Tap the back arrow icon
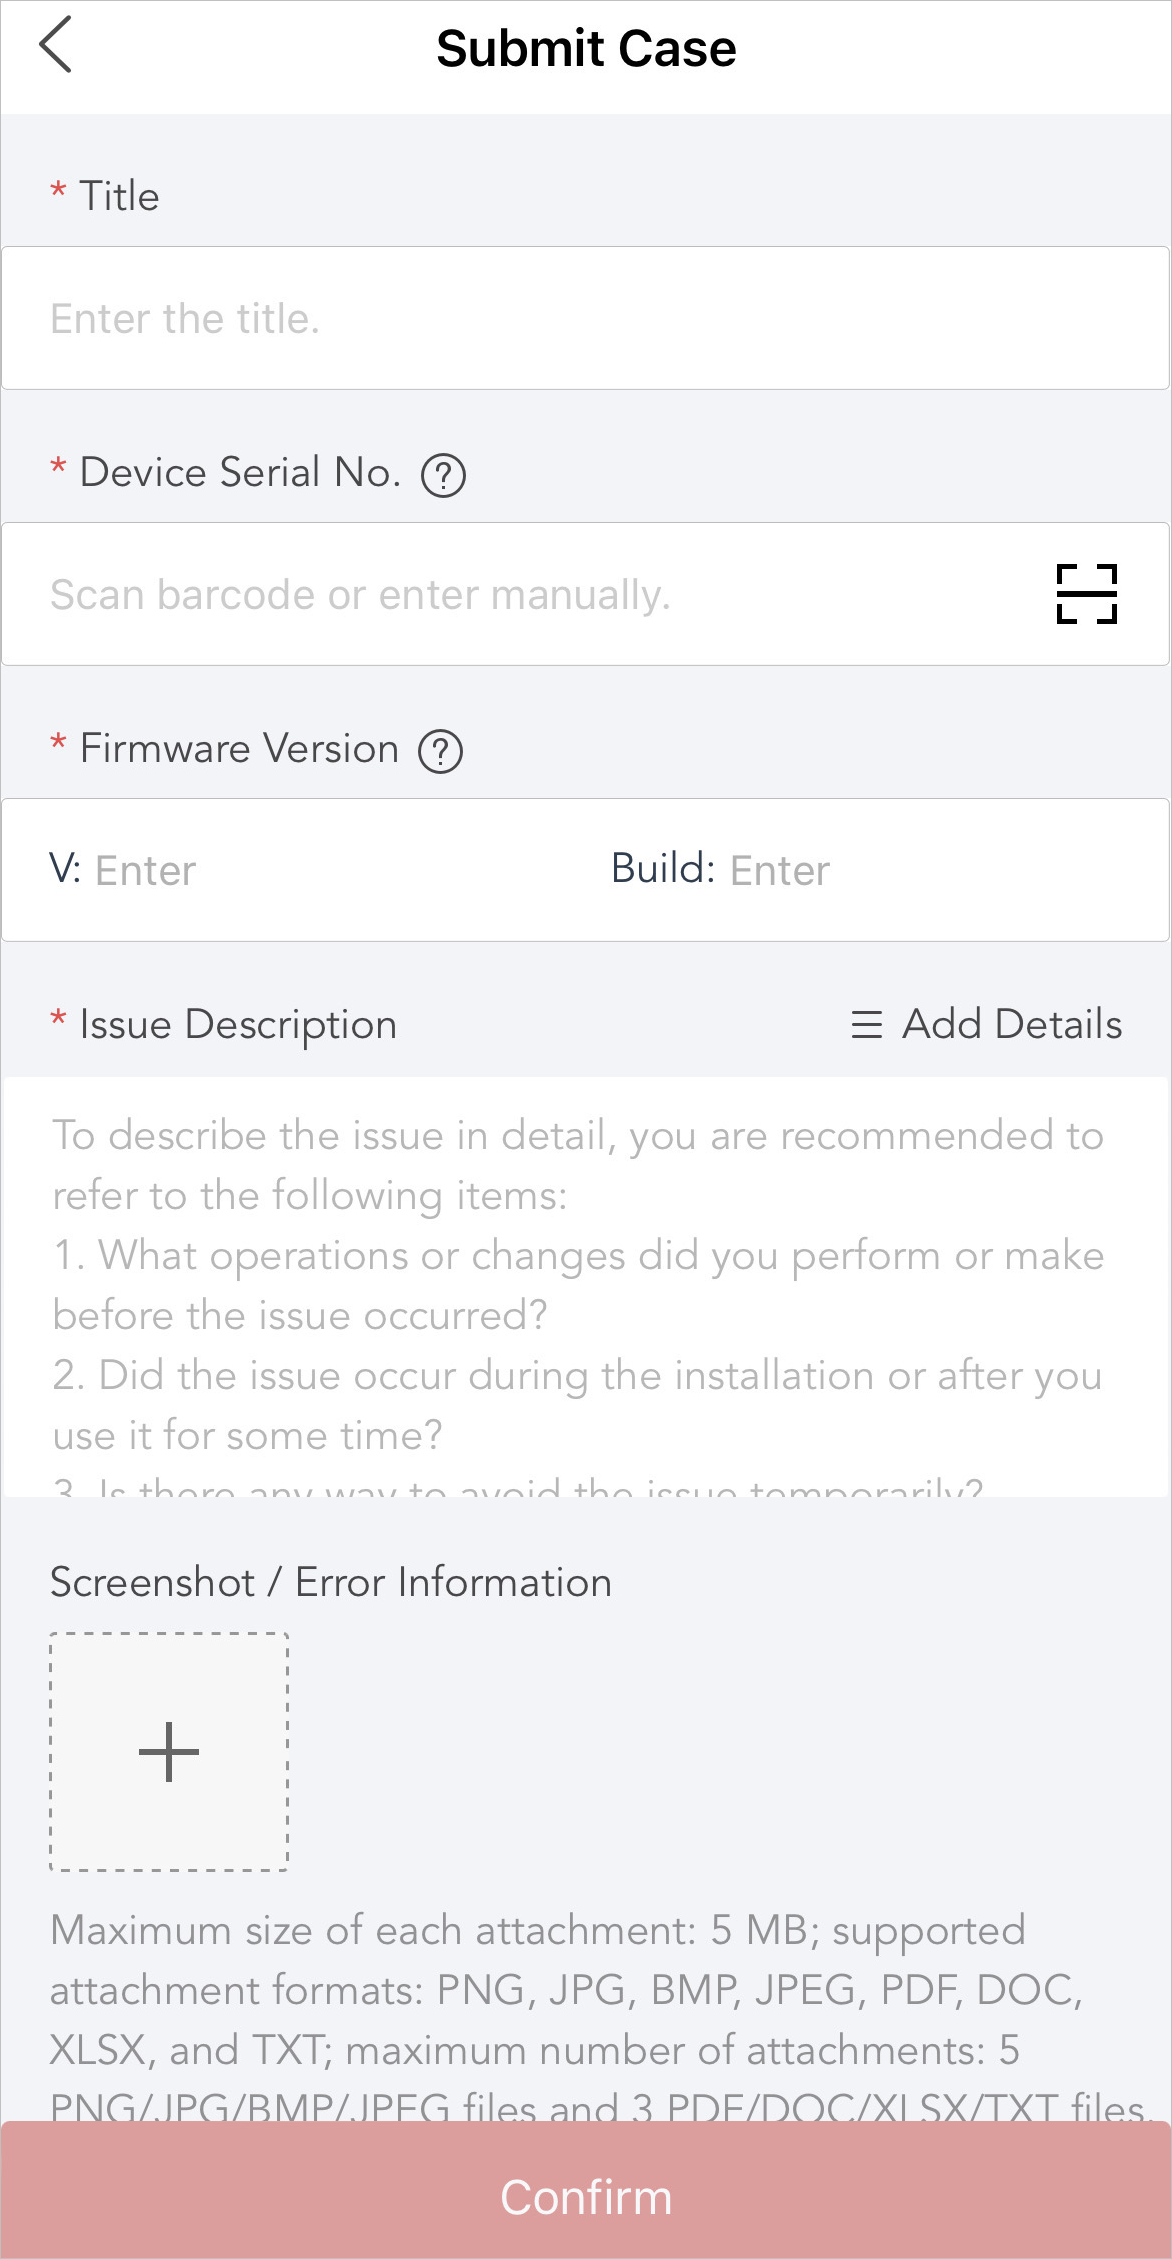The width and height of the screenshot is (1172, 2259). [x=56, y=45]
